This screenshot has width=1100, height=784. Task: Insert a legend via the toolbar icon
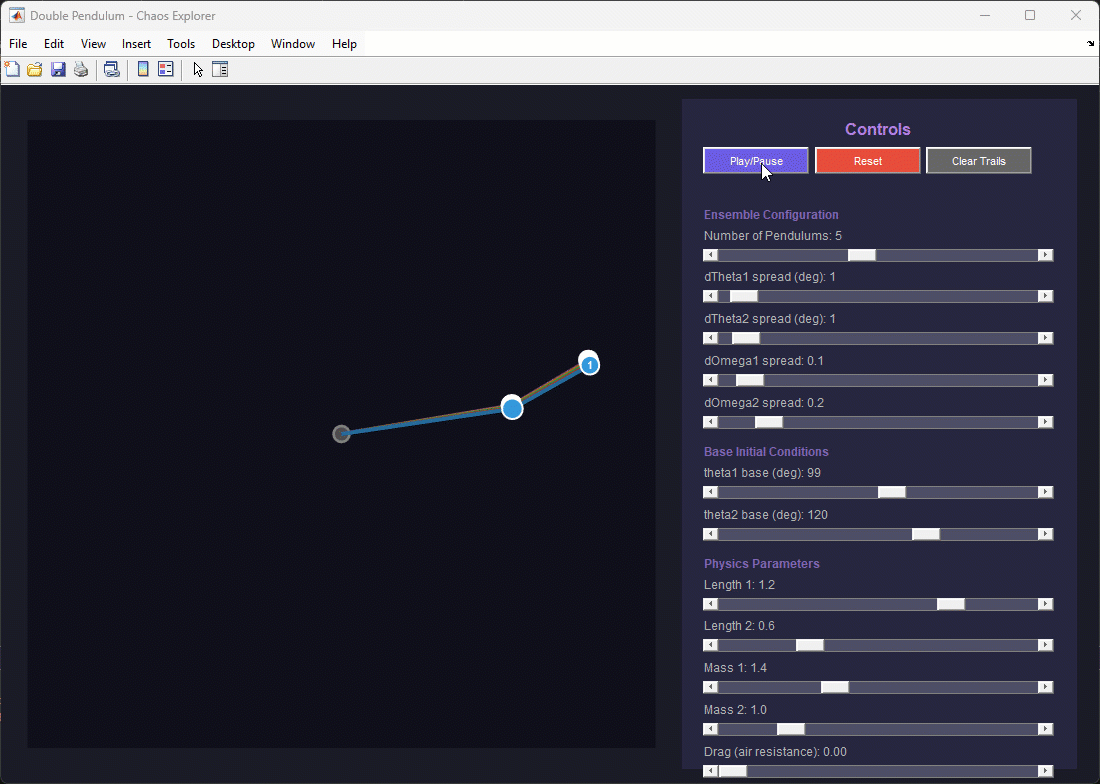[x=164, y=69]
